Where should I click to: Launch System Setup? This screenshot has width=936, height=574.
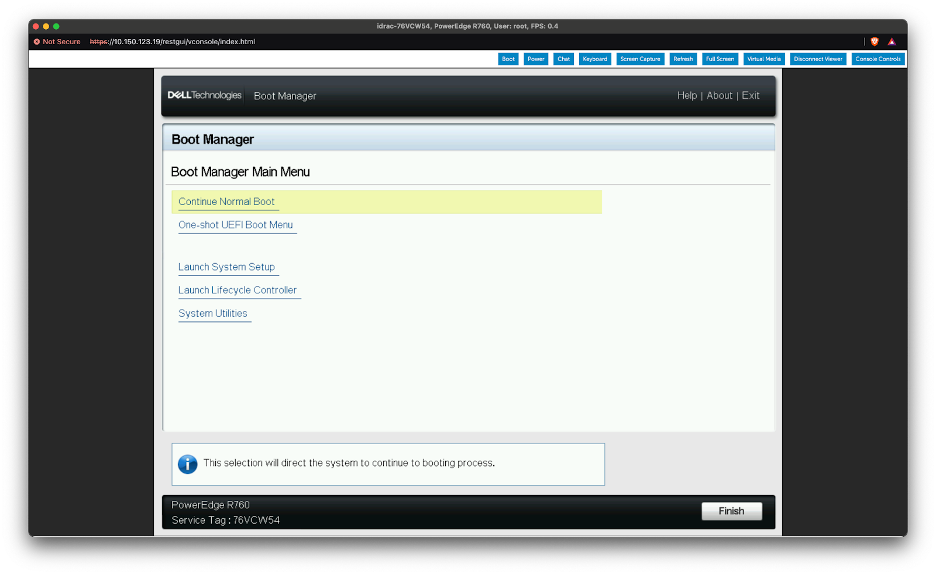[x=226, y=267]
